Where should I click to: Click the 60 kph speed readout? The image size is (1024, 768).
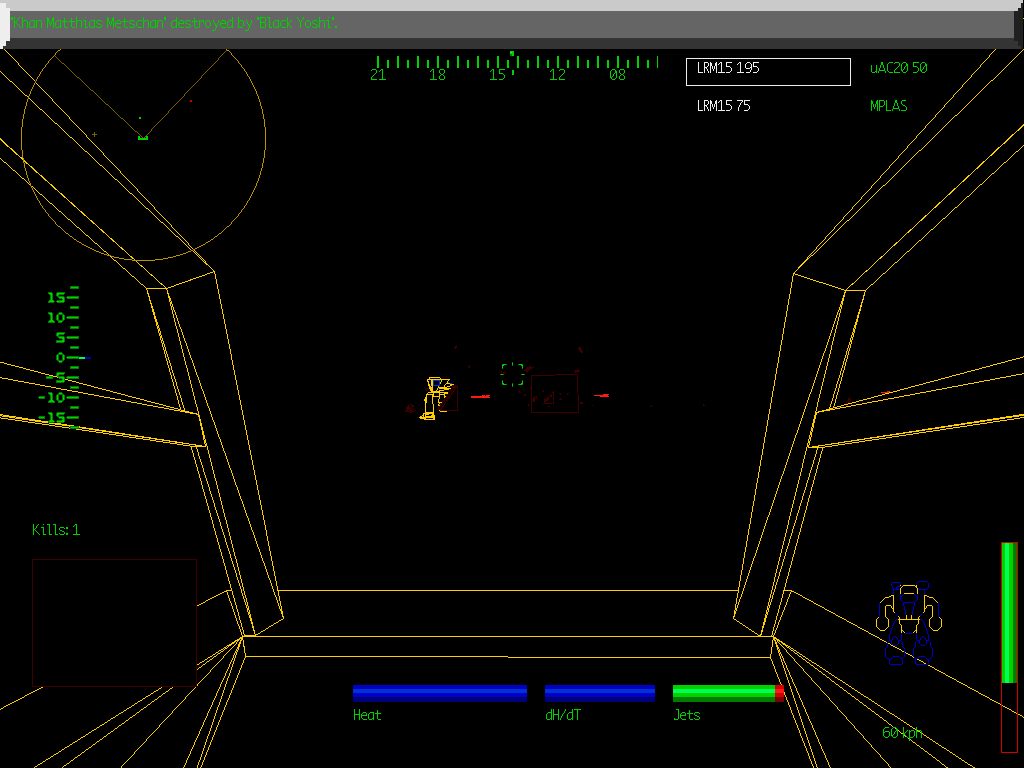(x=901, y=732)
